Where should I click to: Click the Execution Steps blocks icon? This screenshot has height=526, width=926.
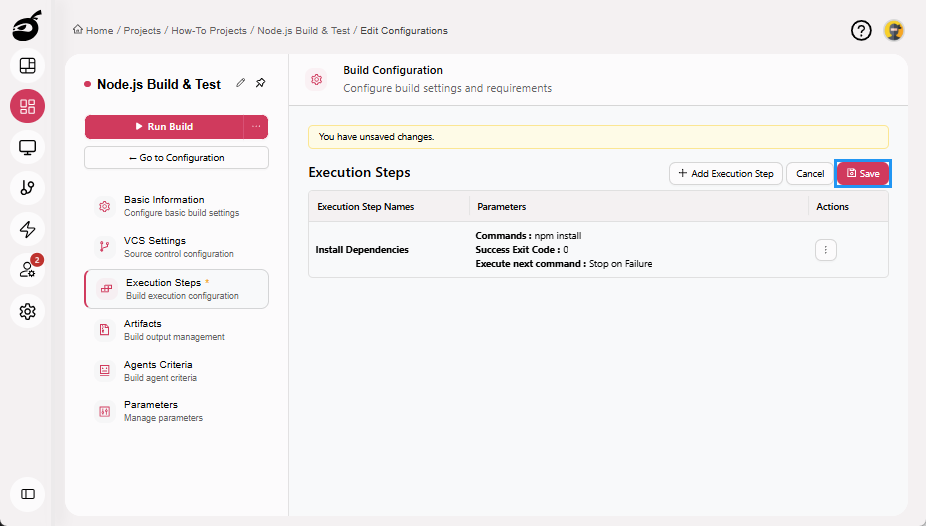pos(106,289)
